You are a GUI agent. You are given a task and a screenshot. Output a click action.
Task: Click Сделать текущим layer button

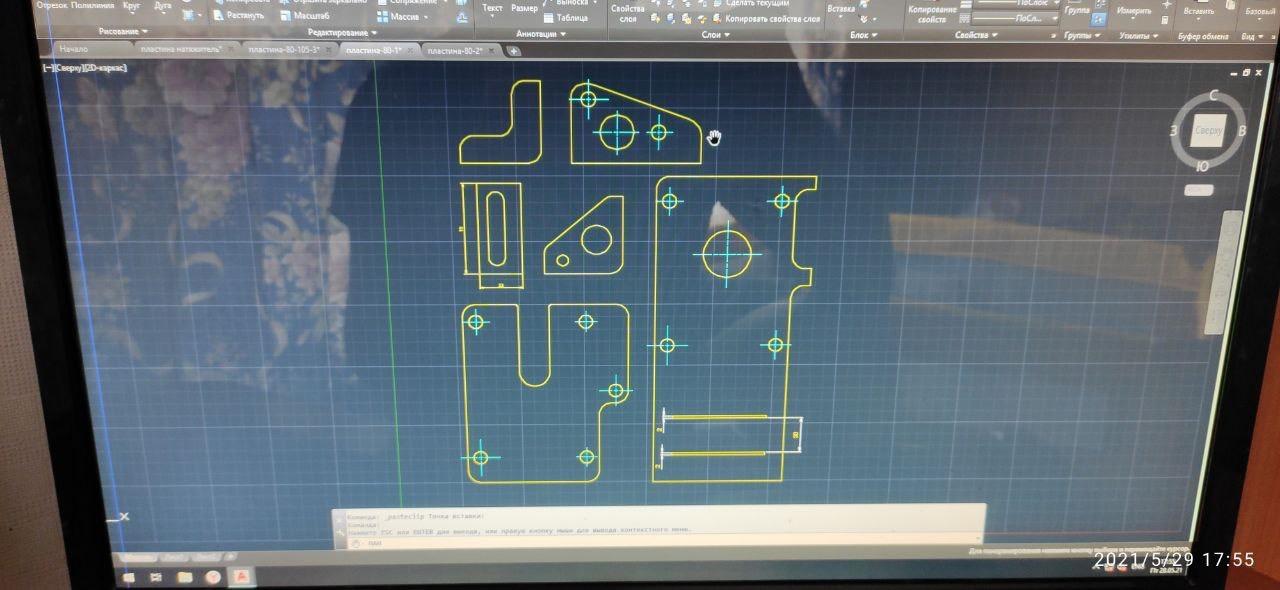[750, 4]
